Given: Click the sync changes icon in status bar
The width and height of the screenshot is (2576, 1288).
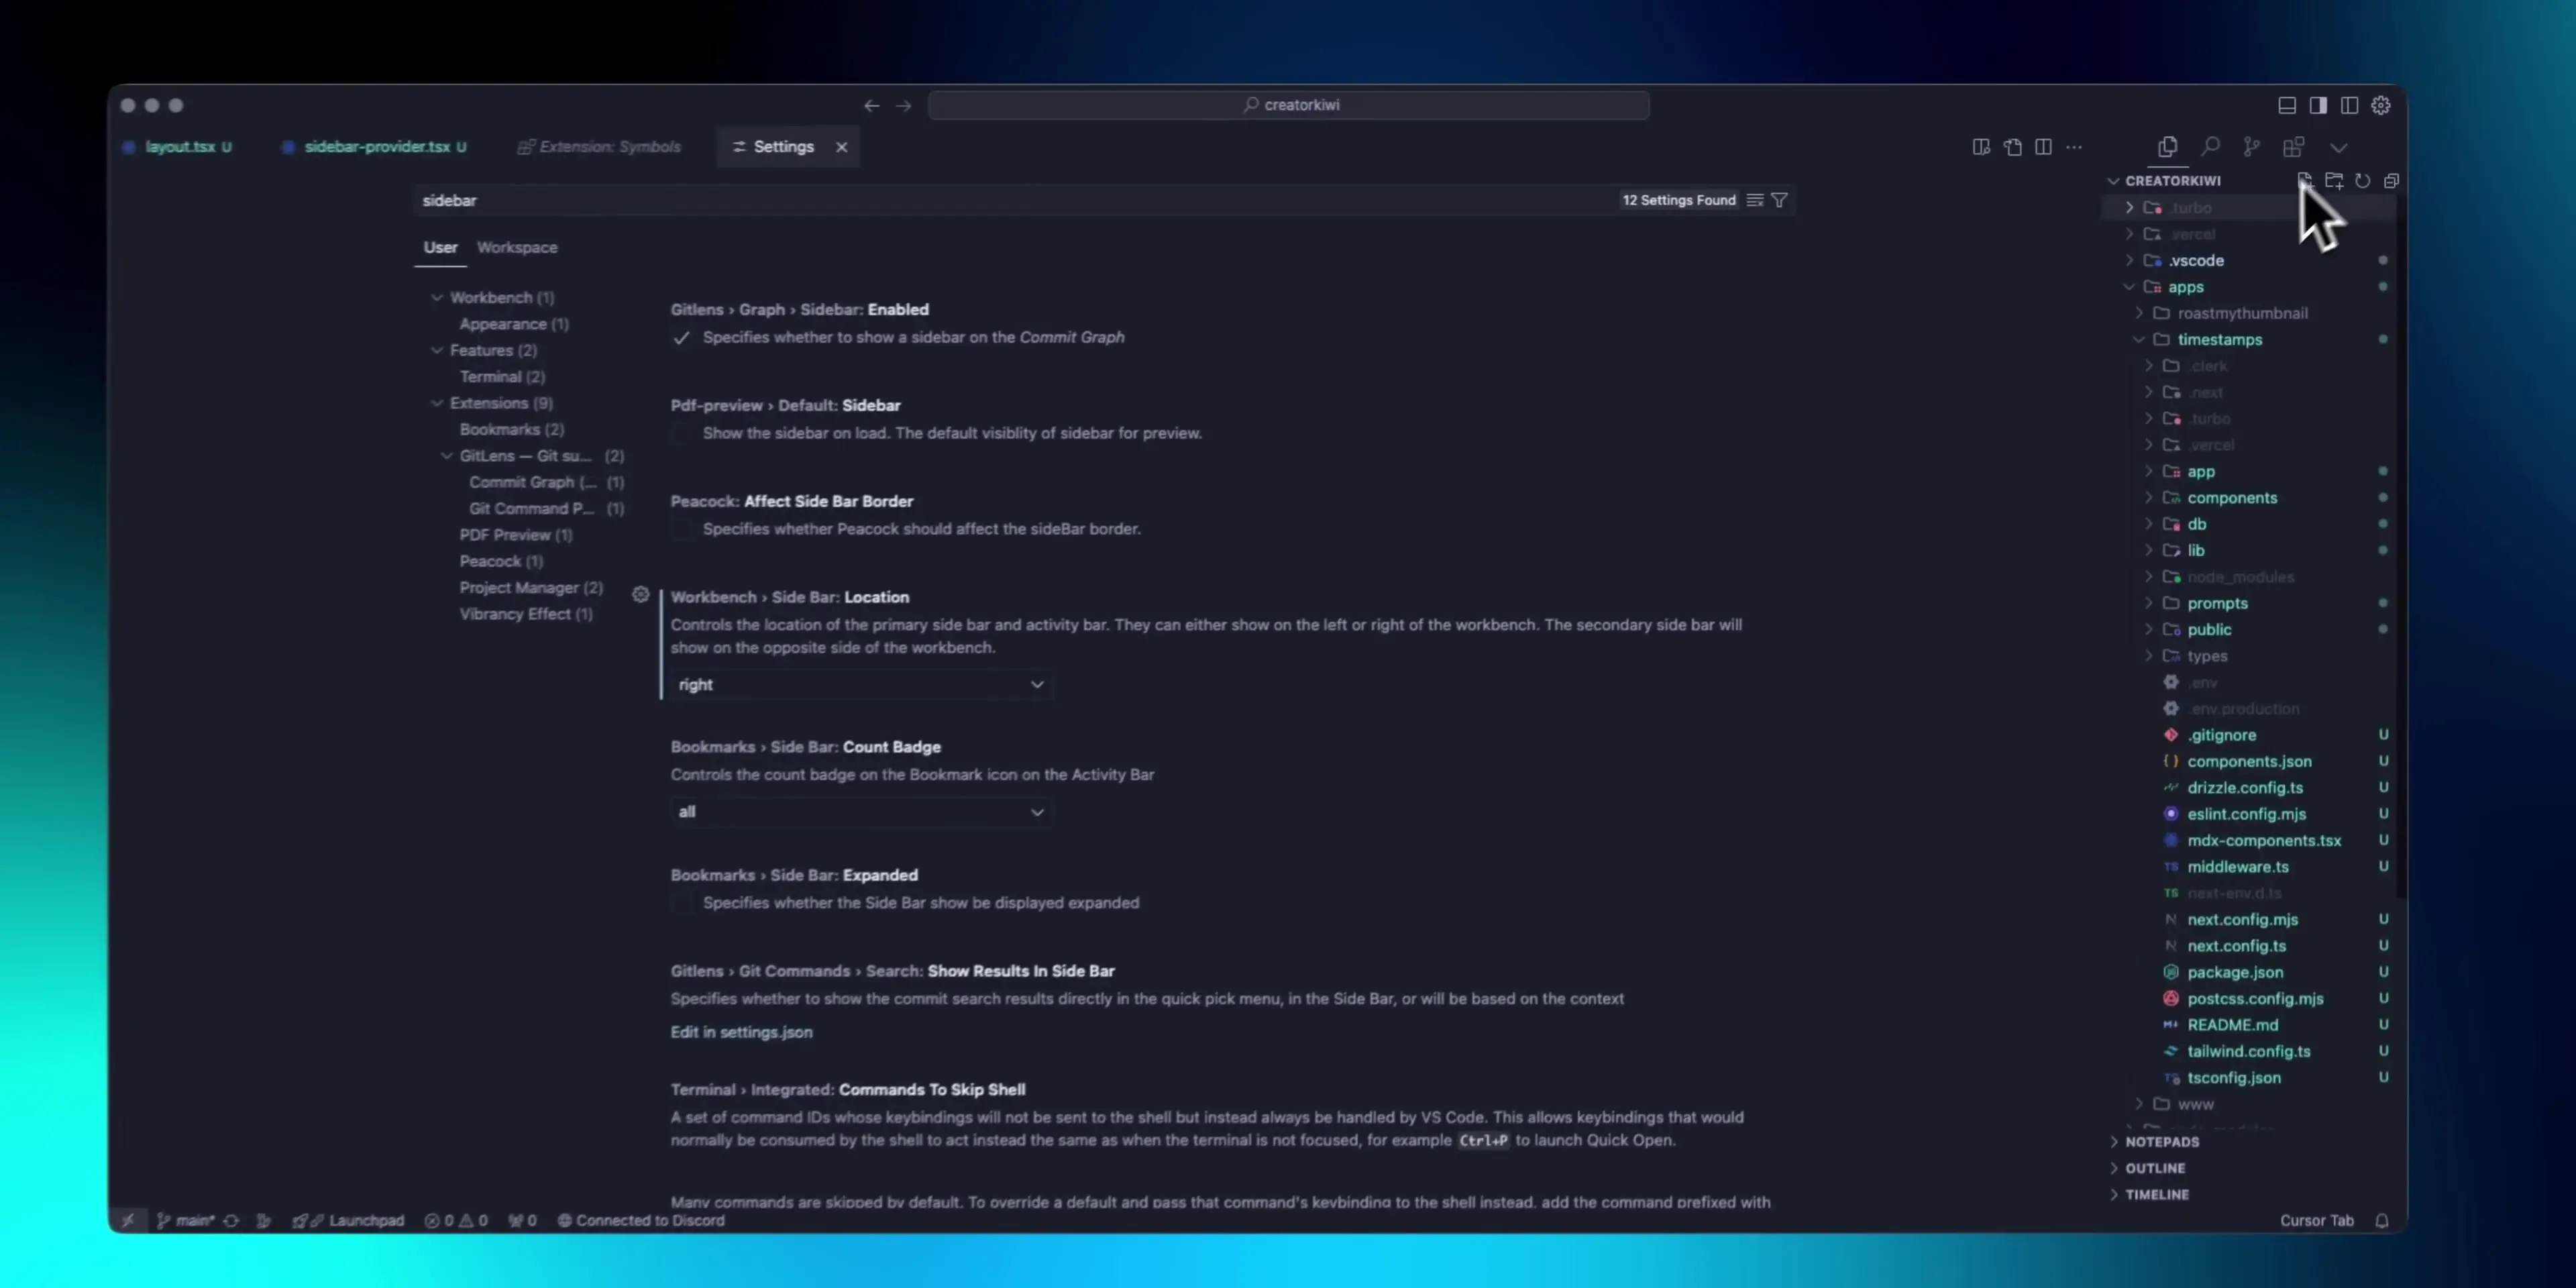Looking at the screenshot, I should point(231,1220).
